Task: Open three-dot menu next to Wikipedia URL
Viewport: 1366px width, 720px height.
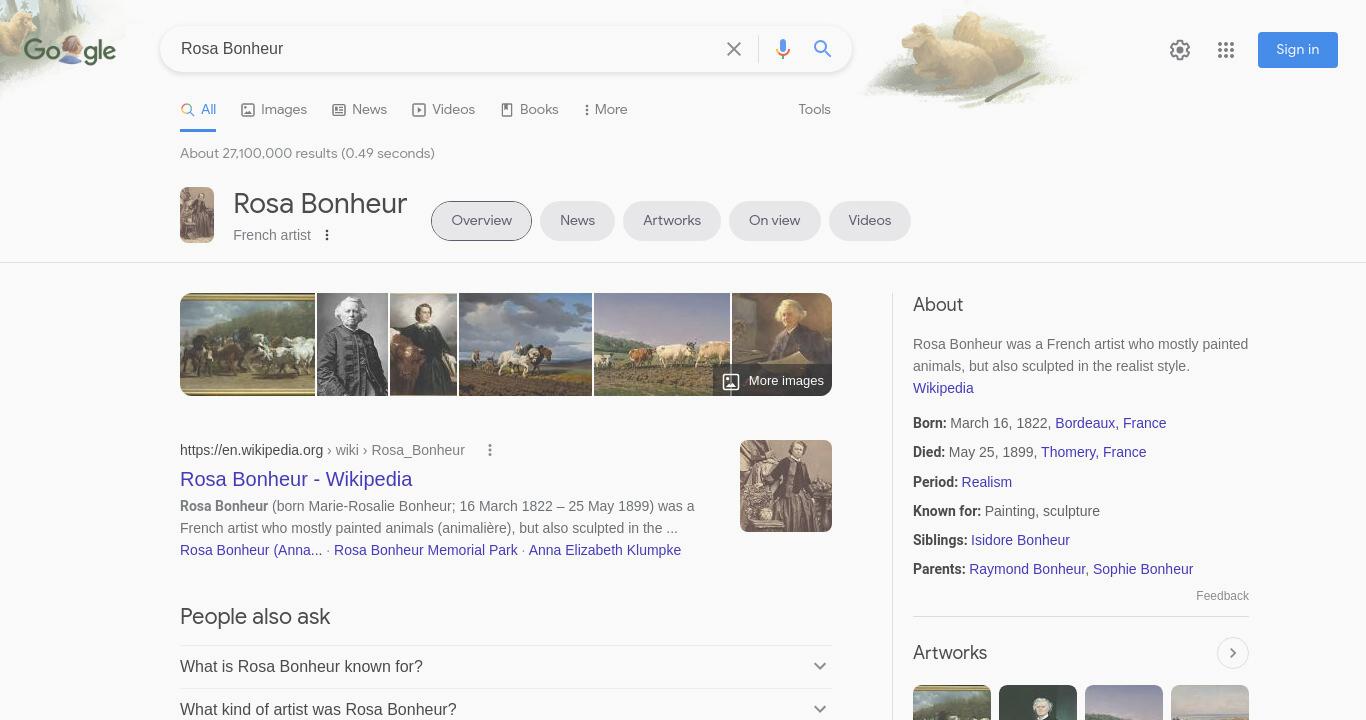Action: coord(490,450)
